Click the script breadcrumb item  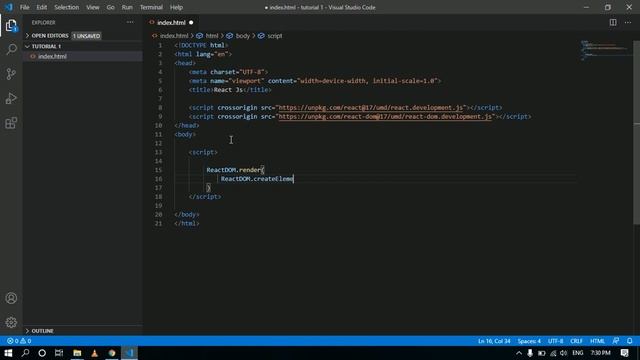coord(274,36)
